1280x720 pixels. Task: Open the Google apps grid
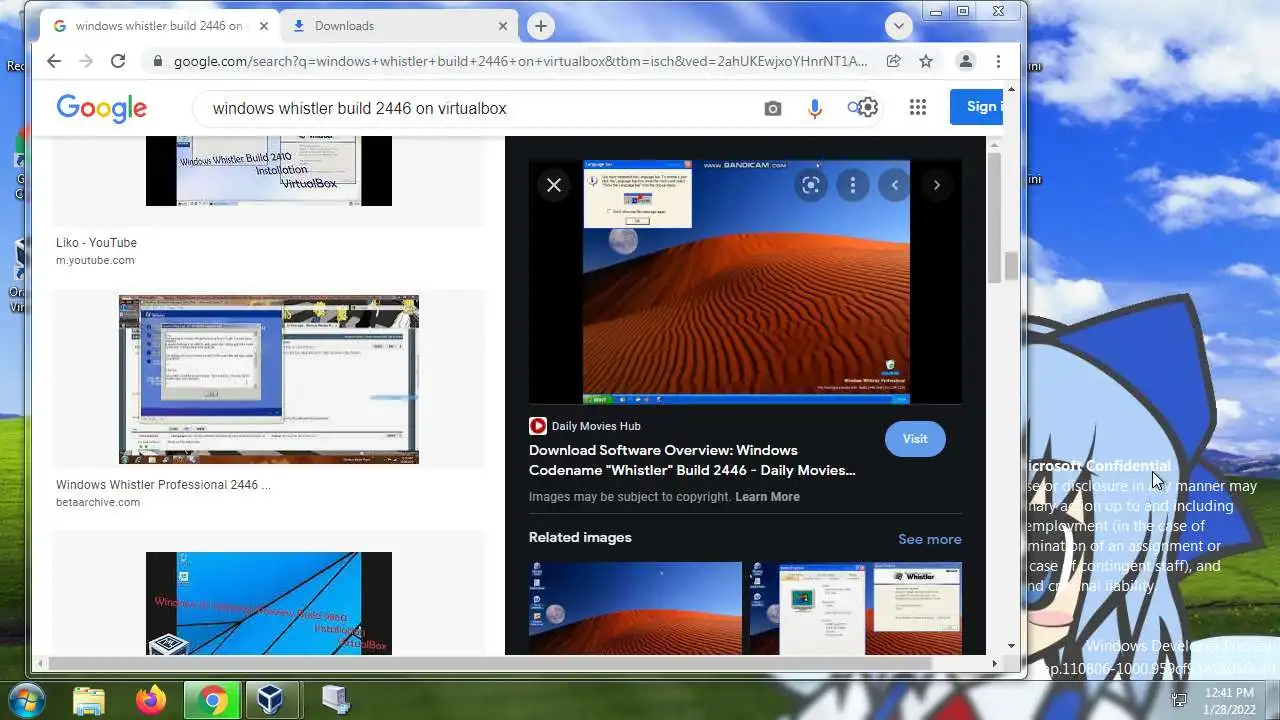[x=918, y=108]
